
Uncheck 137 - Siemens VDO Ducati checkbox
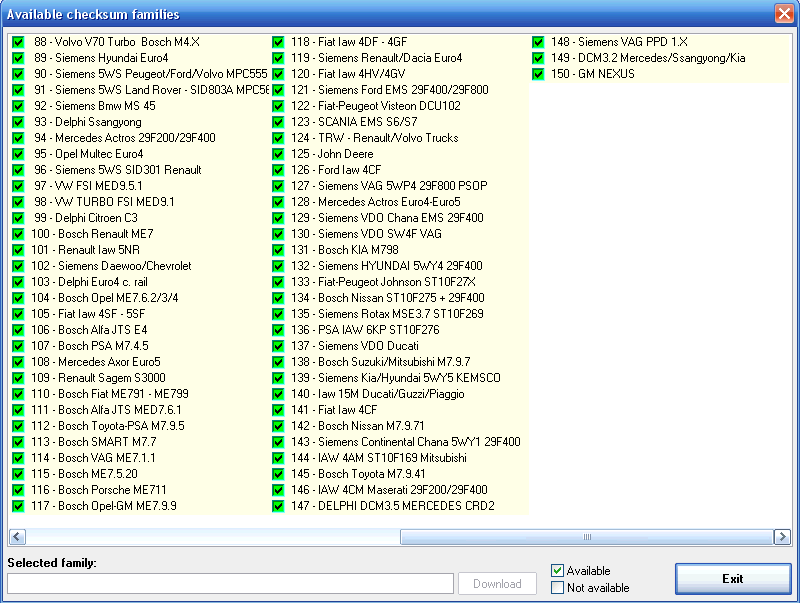(x=278, y=346)
